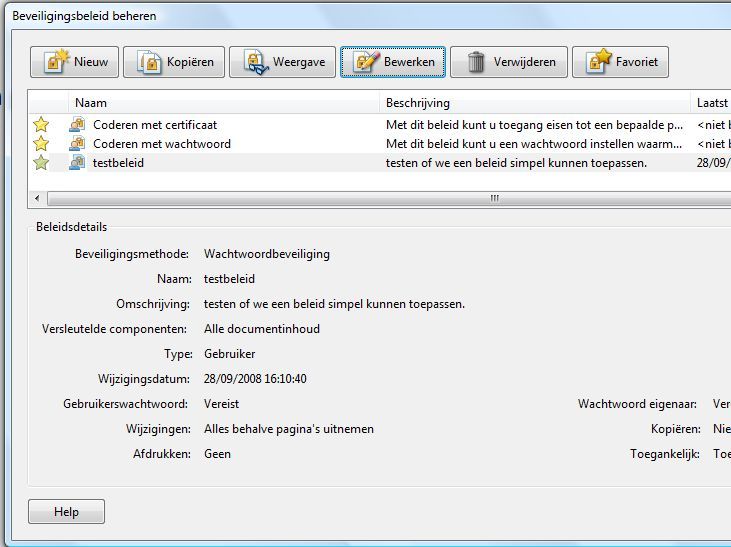The height and width of the screenshot is (547, 731).
Task: Click the horizontal scrollbar of the policy list
Action: click(x=380, y=198)
